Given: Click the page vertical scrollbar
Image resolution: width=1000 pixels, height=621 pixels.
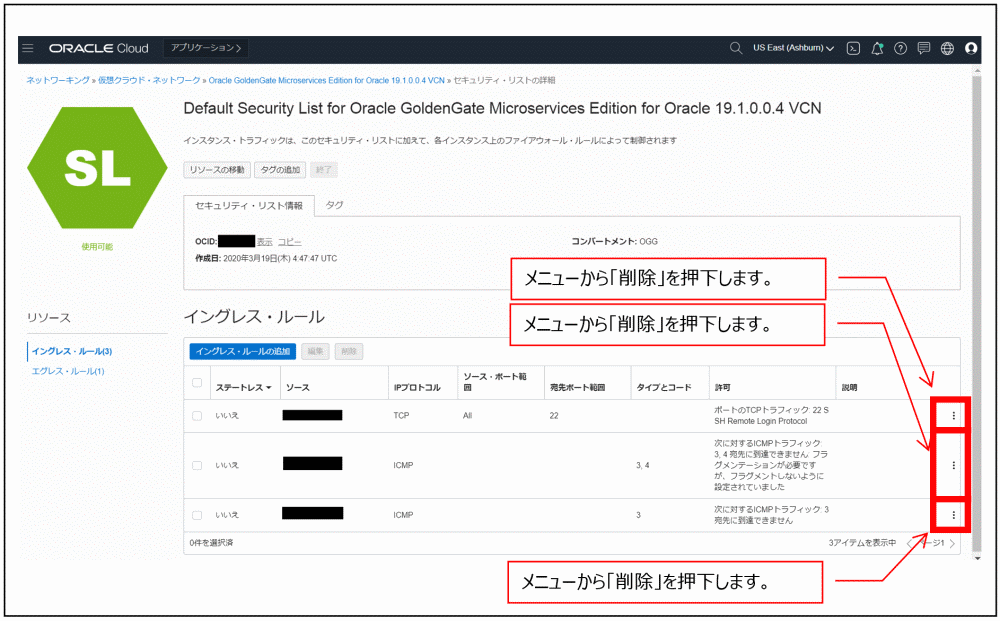Looking at the screenshot, I should pos(976,312).
